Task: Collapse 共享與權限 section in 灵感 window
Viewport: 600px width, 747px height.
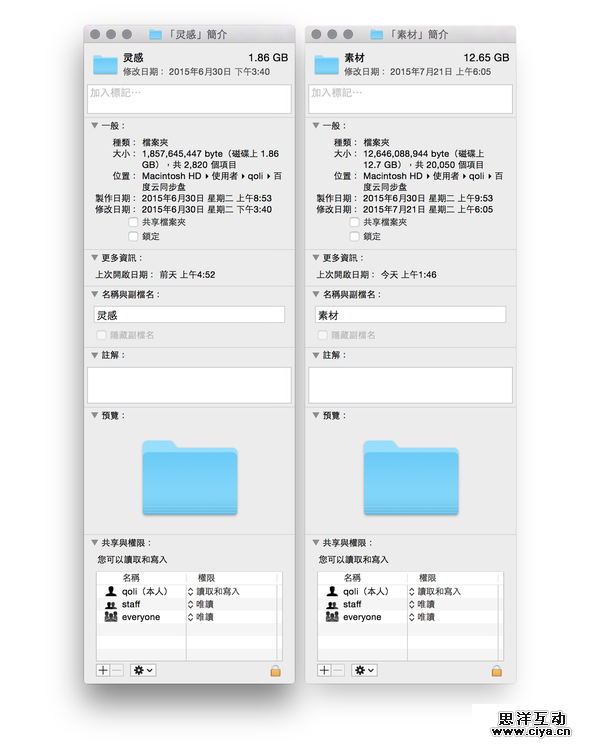Action: coord(95,543)
